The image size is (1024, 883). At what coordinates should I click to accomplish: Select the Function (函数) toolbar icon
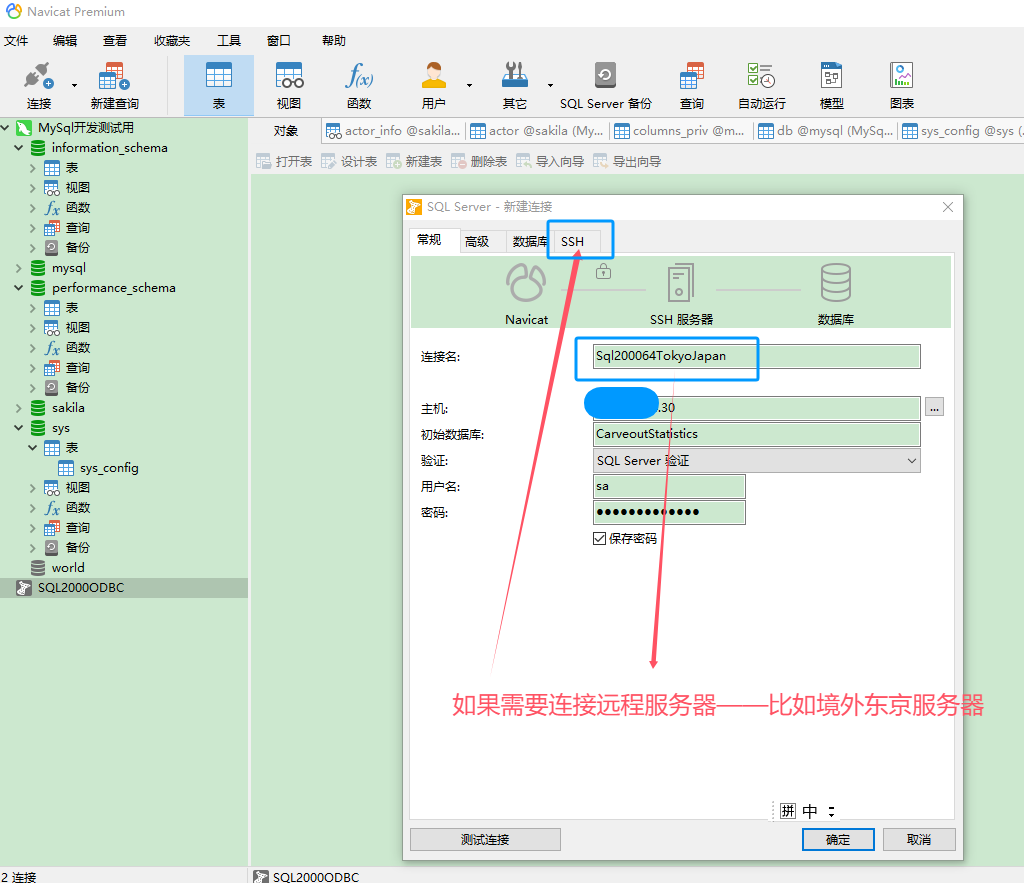[x=359, y=85]
